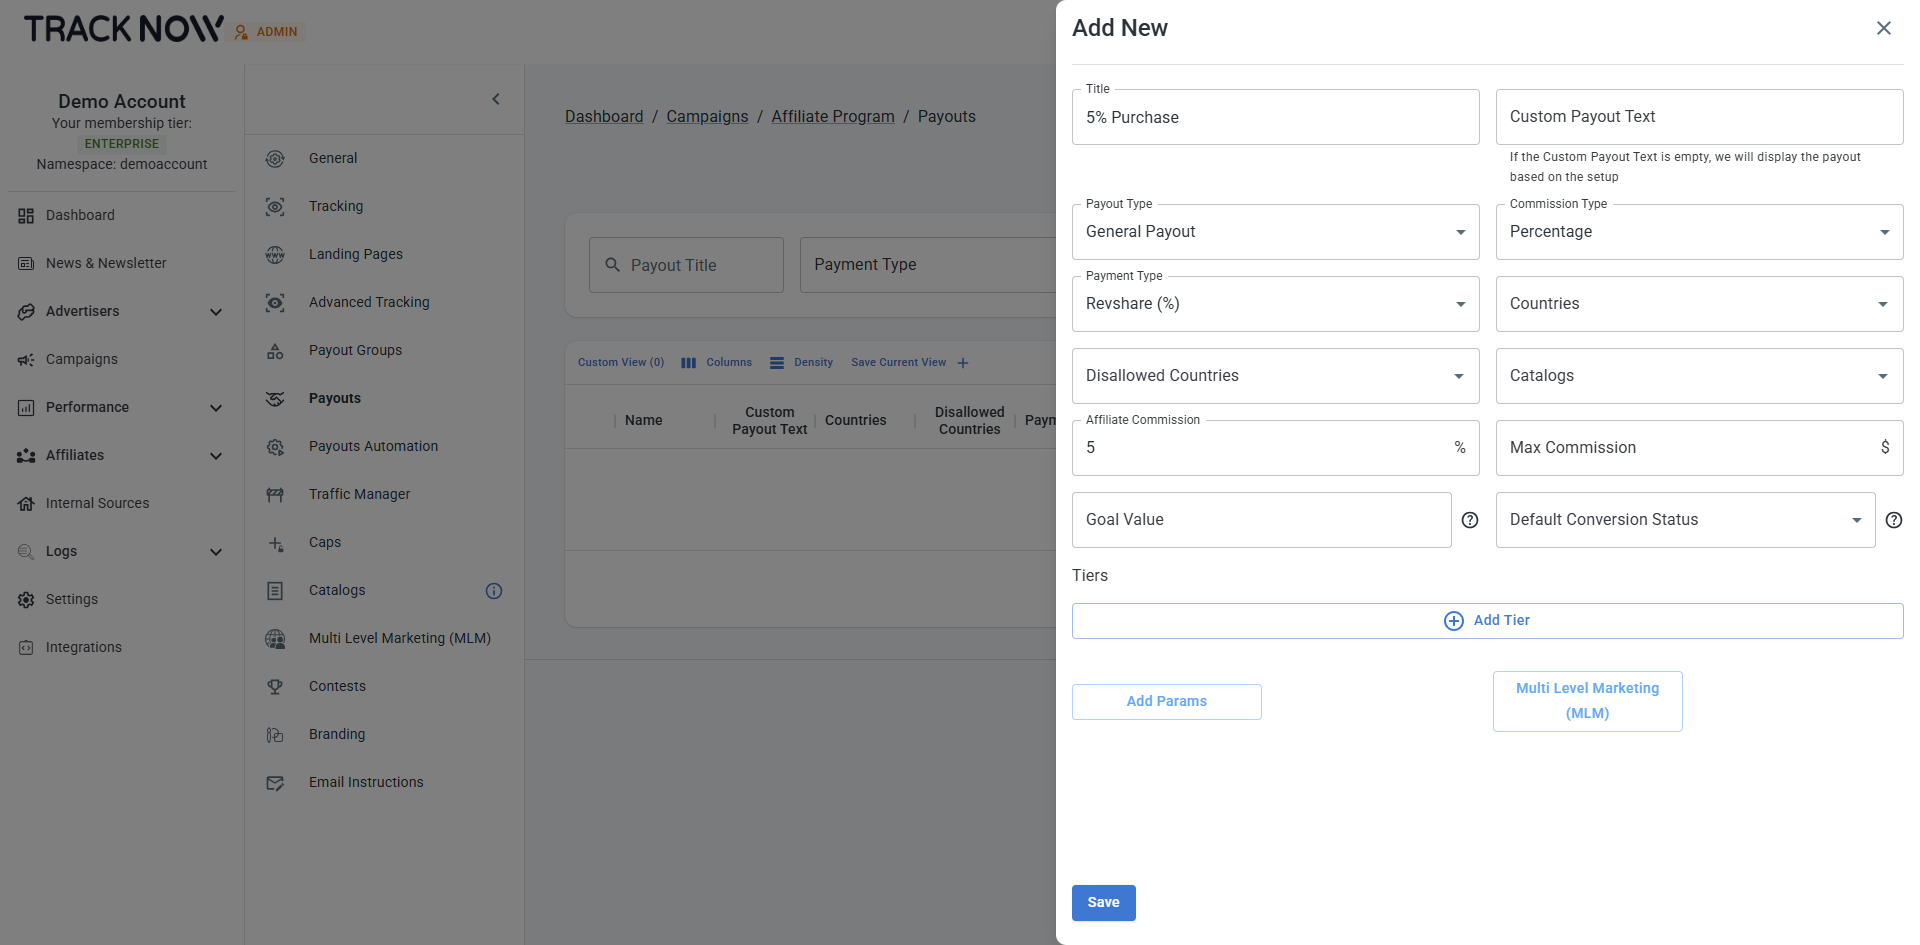Collapse the submenu with the chevron arrow
This screenshot has width=1920, height=945.
pyautogui.click(x=496, y=99)
